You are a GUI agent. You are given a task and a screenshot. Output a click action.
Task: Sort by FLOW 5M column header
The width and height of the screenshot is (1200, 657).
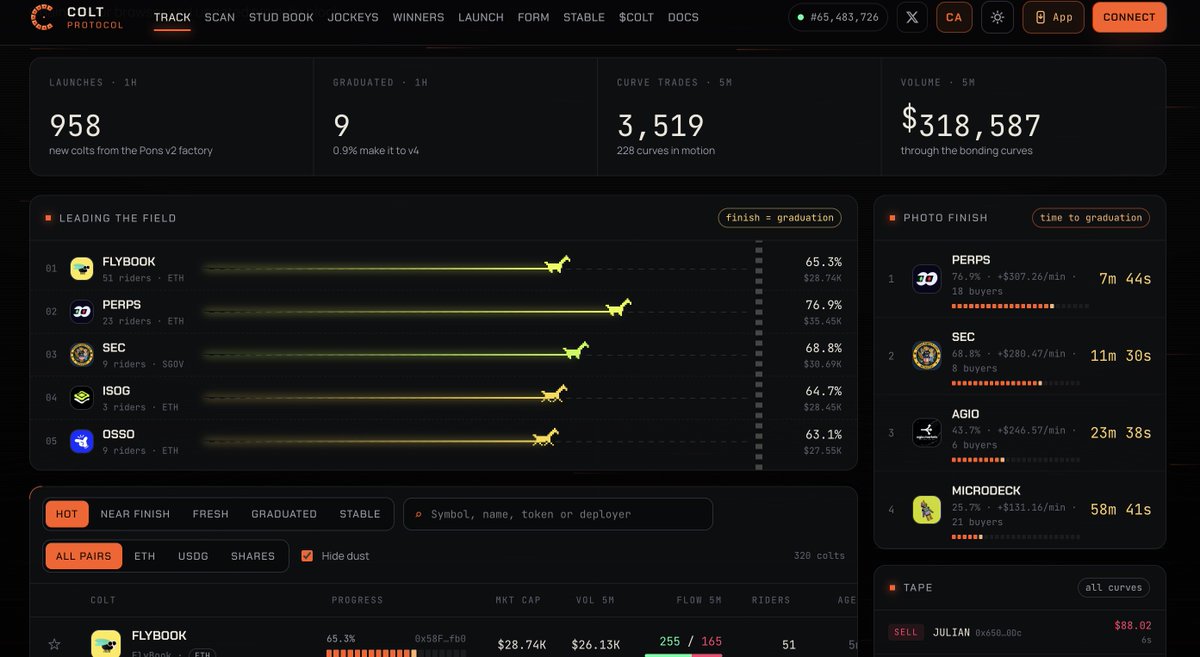(699, 600)
